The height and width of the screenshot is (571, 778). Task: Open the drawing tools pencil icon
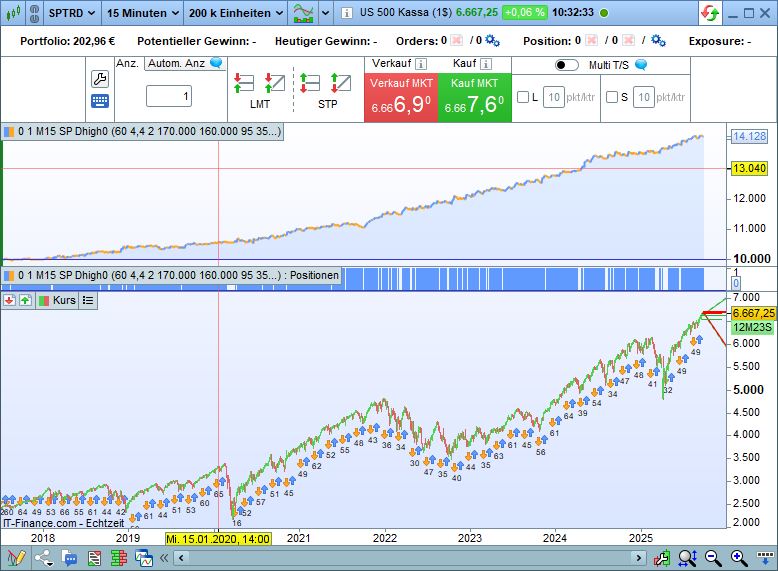click(x=15, y=558)
